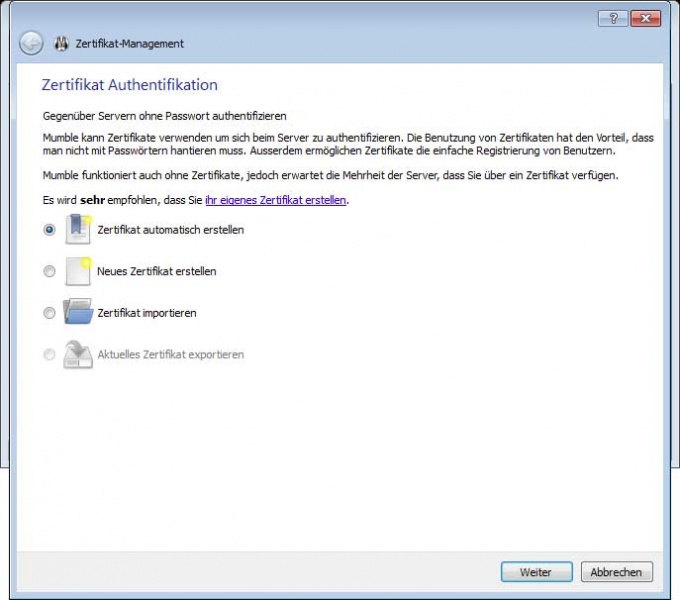Click the folder icon for certificate import
Viewport: 680px width, 600px height.
[78, 313]
